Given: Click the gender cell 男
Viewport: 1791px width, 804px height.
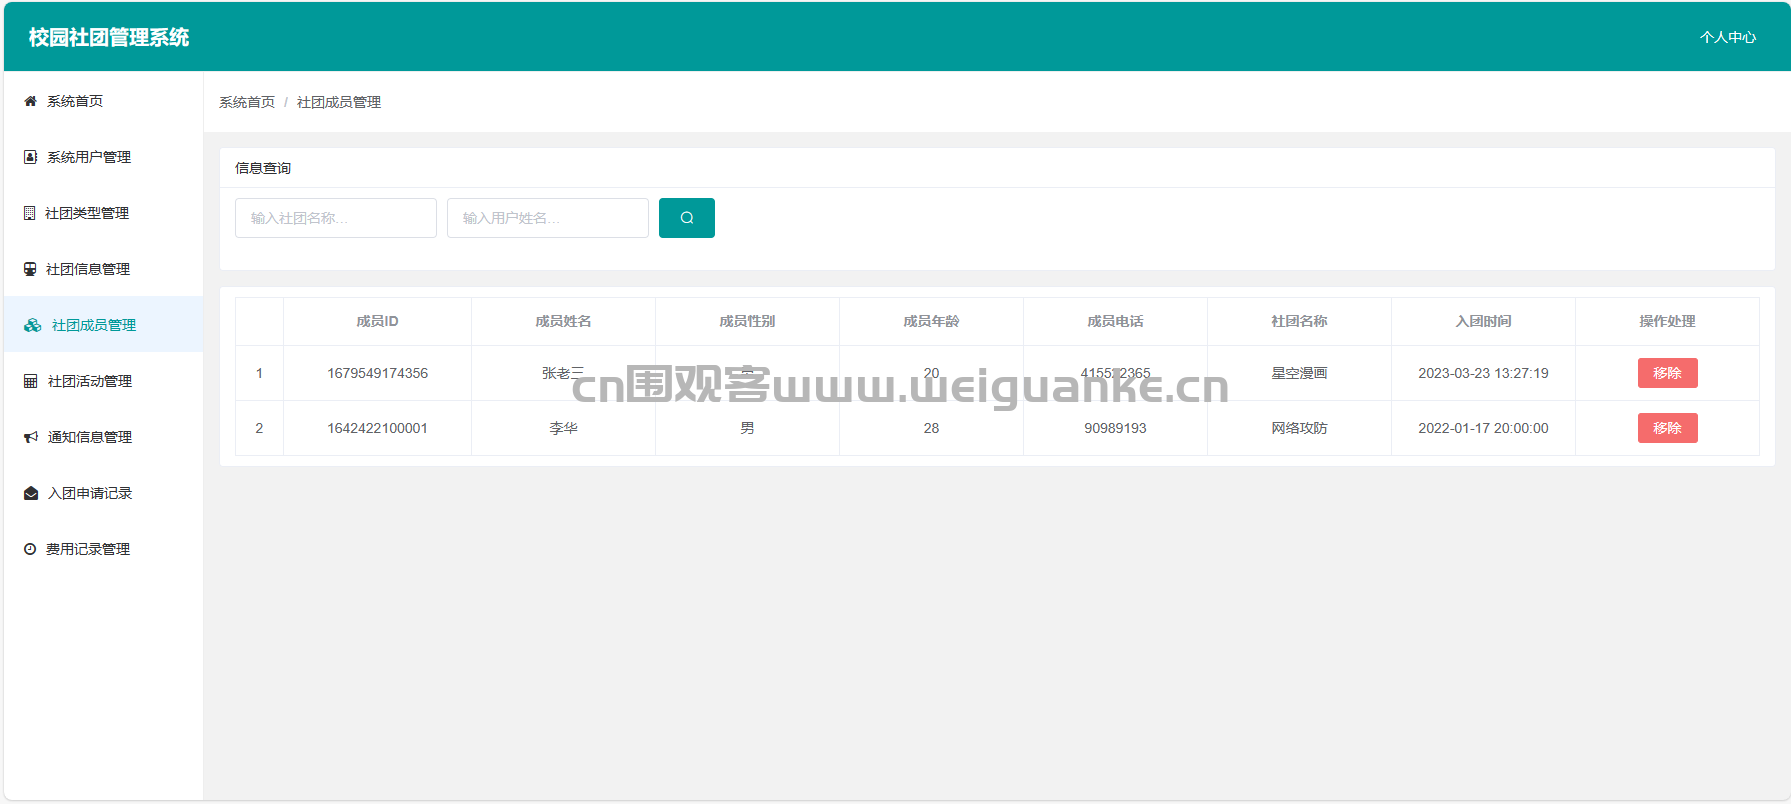Looking at the screenshot, I should [x=747, y=428].
